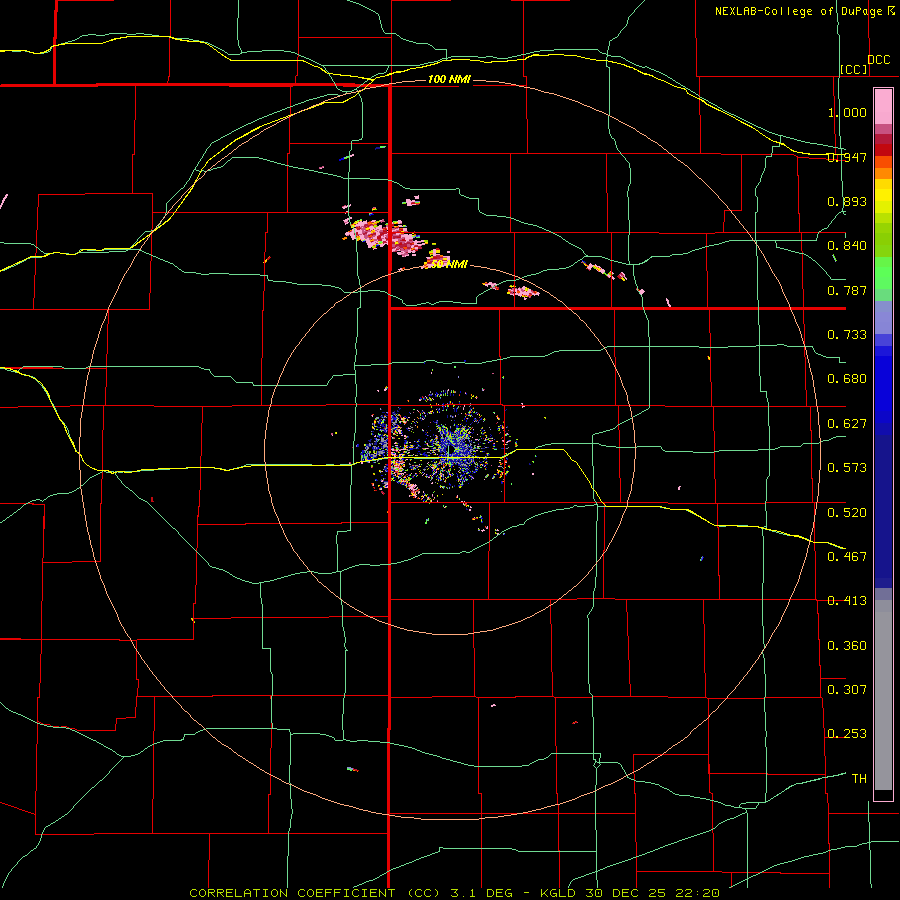Click the 0.840 color scale value
Viewport: 900px width, 900px height.
tap(847, 246)
